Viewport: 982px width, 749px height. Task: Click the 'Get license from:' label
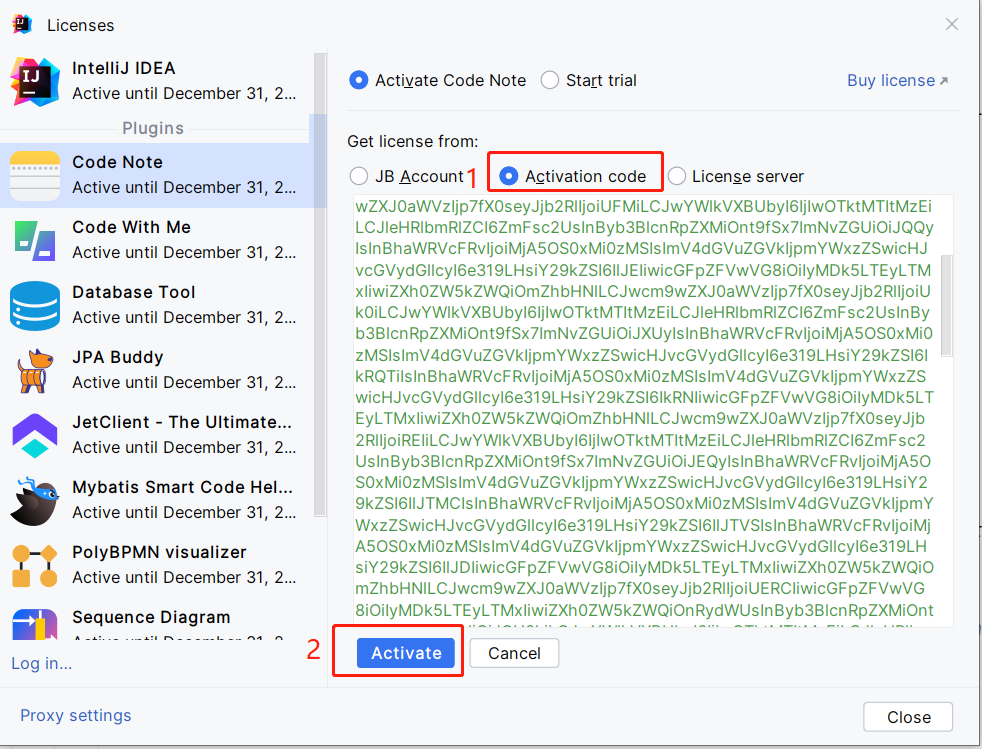tap(413, 142)
